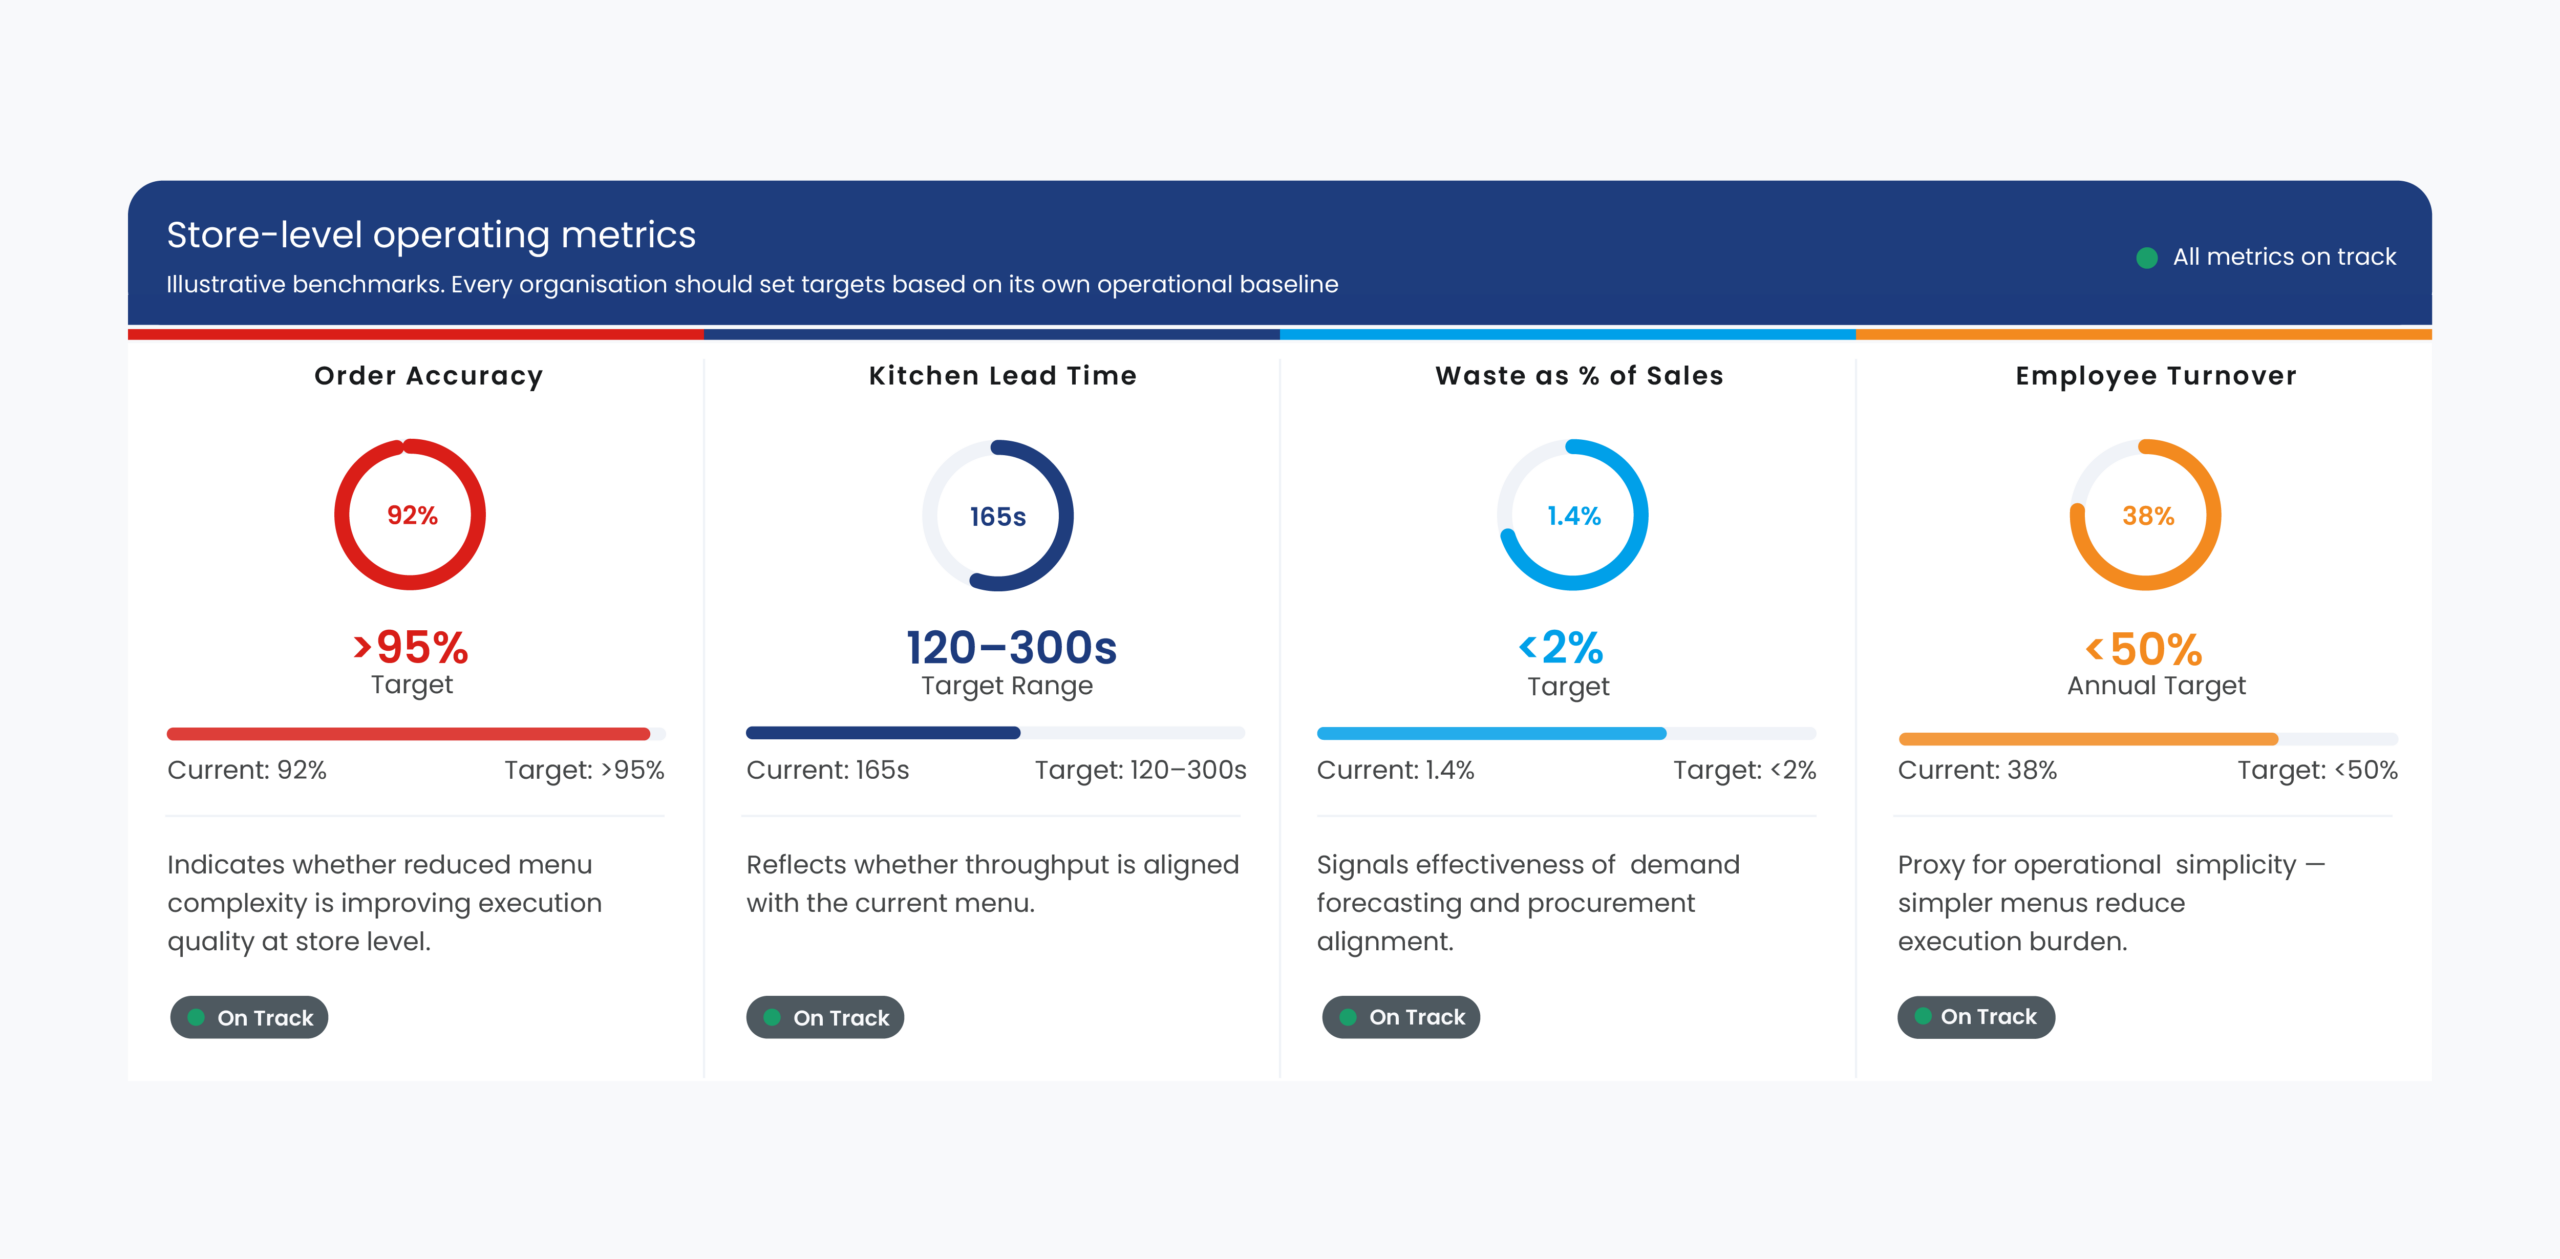
Task: Click the Store-level operating metrics heading
Action: (431, 235)
